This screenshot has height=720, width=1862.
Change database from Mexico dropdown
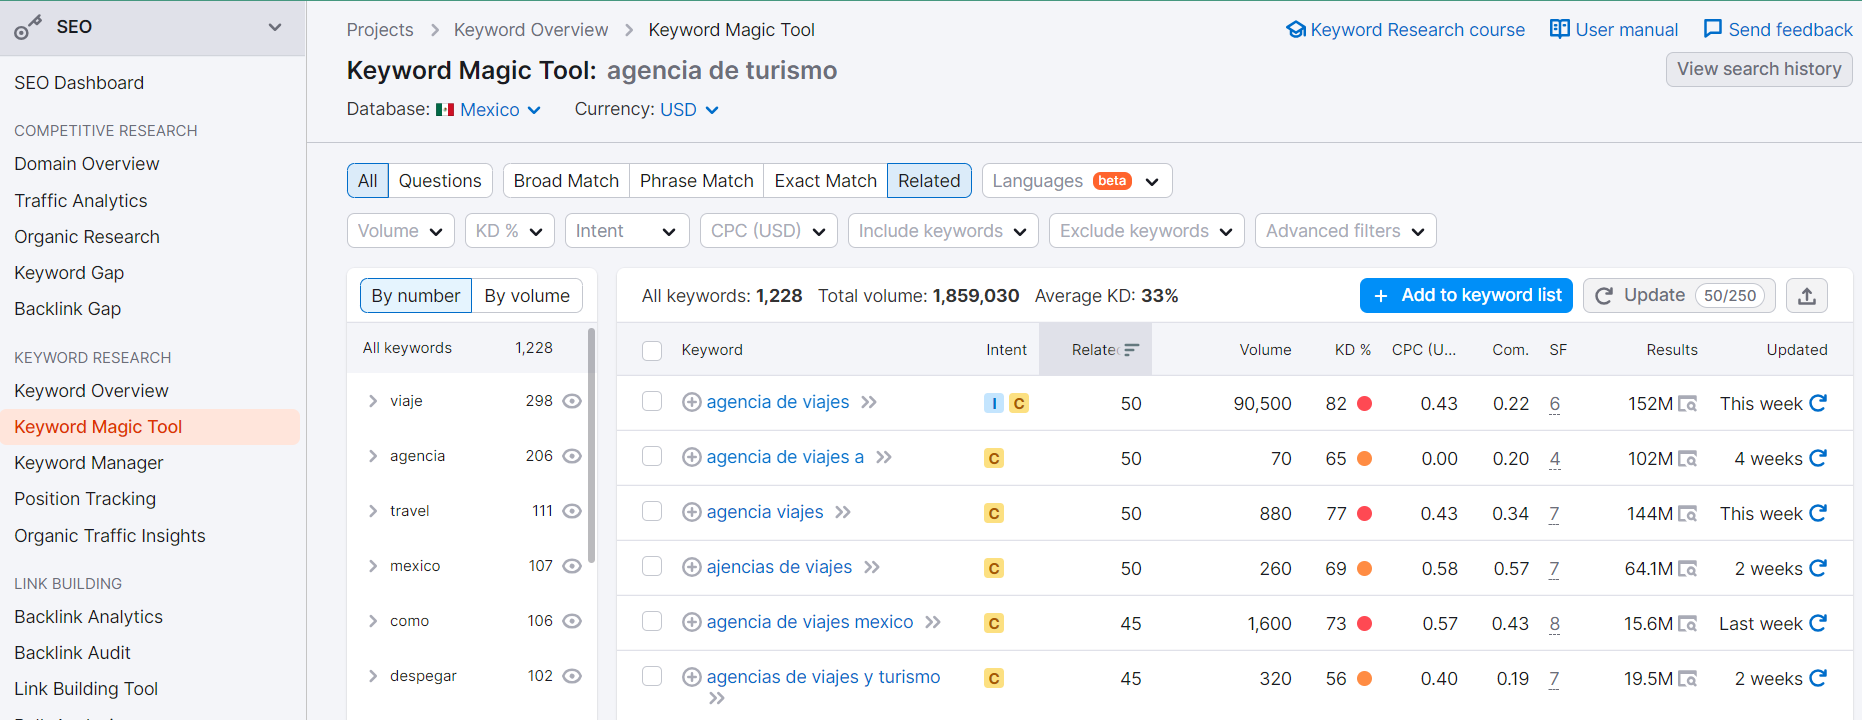(x=489, y=110)
